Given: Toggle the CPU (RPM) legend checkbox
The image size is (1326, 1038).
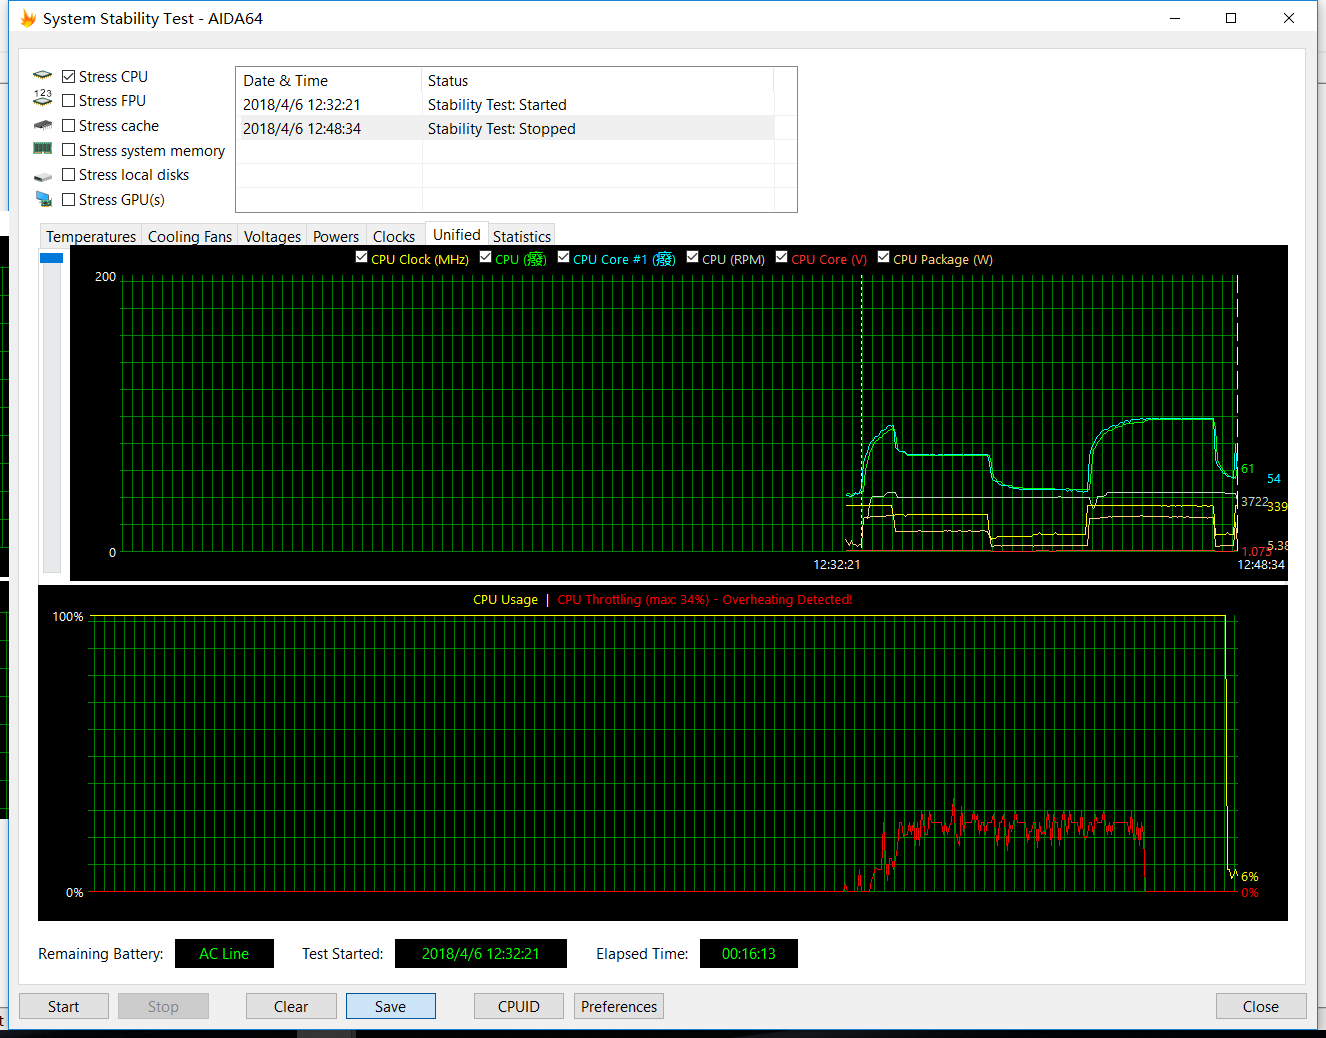Looking at the screenshot, I should coord(692,257).
